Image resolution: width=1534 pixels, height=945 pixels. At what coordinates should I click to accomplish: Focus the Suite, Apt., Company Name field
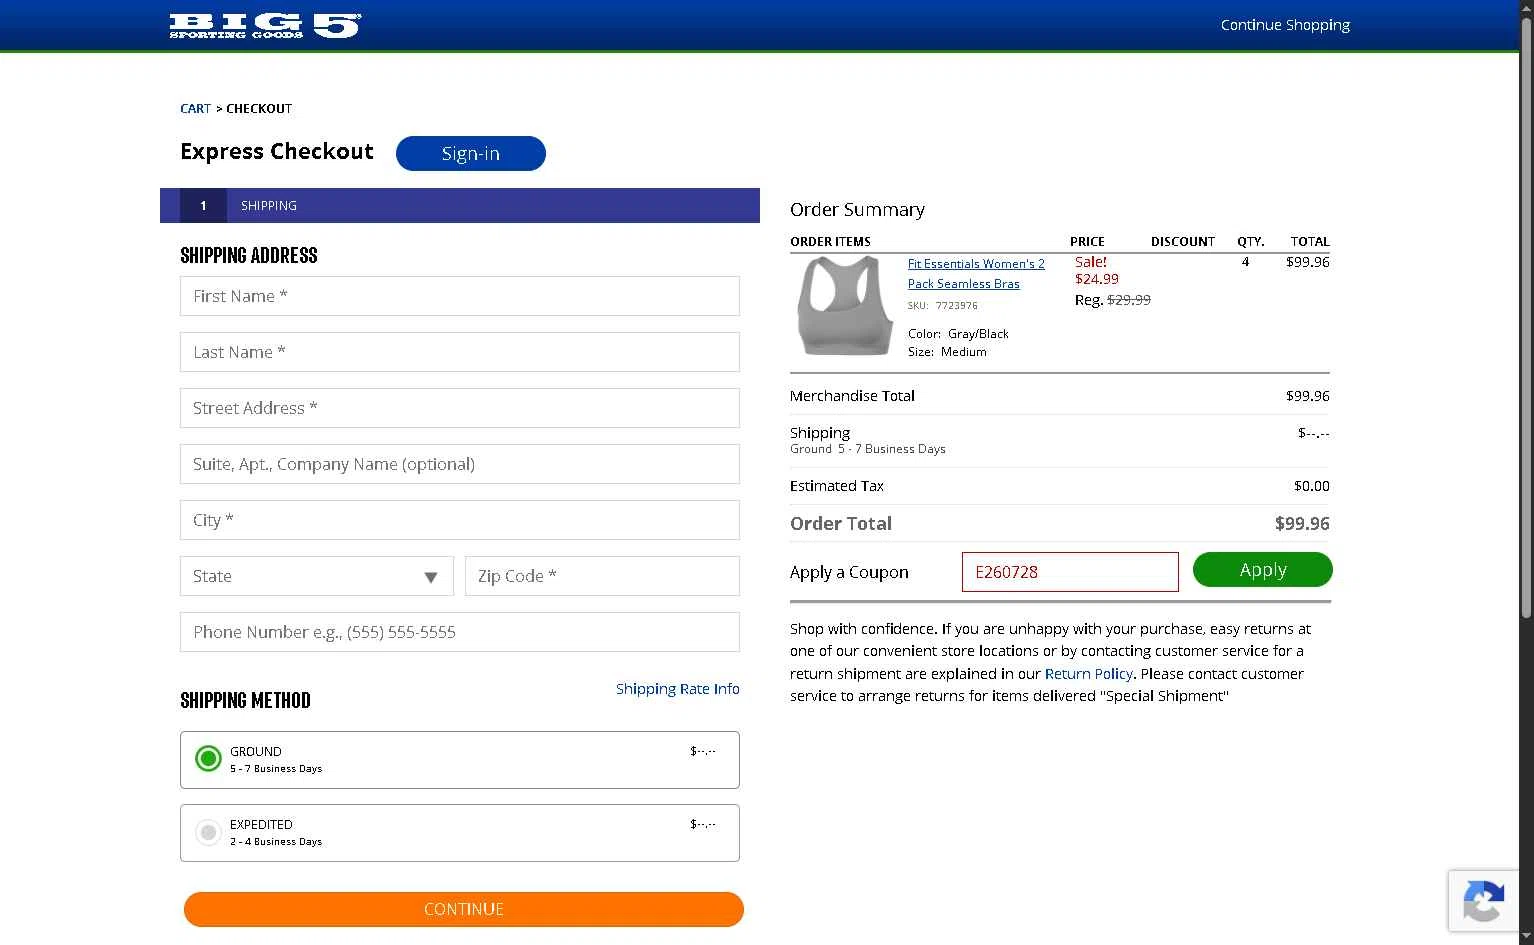[x=460, y=464]
